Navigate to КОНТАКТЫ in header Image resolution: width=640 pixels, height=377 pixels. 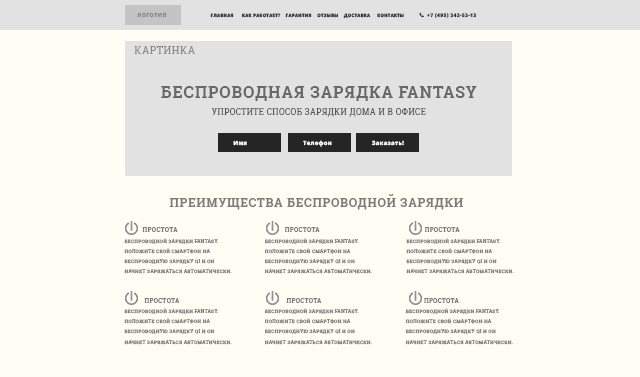(390, 16)
